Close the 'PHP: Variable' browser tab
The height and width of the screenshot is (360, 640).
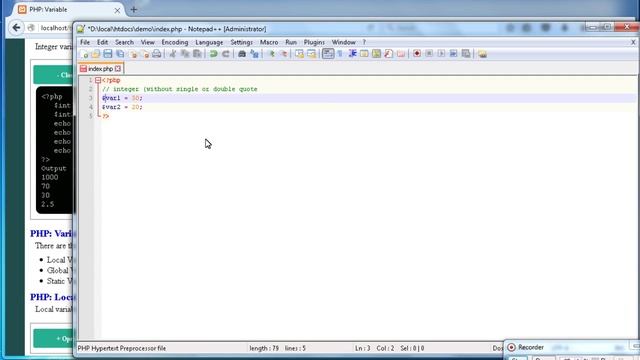tap(117, 10)
